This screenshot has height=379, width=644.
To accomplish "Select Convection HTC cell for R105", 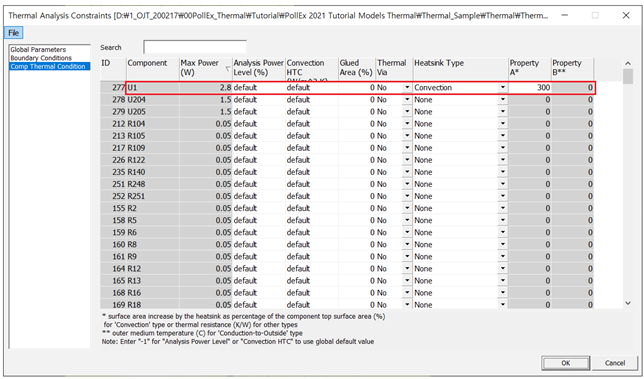I will [312, 136].
